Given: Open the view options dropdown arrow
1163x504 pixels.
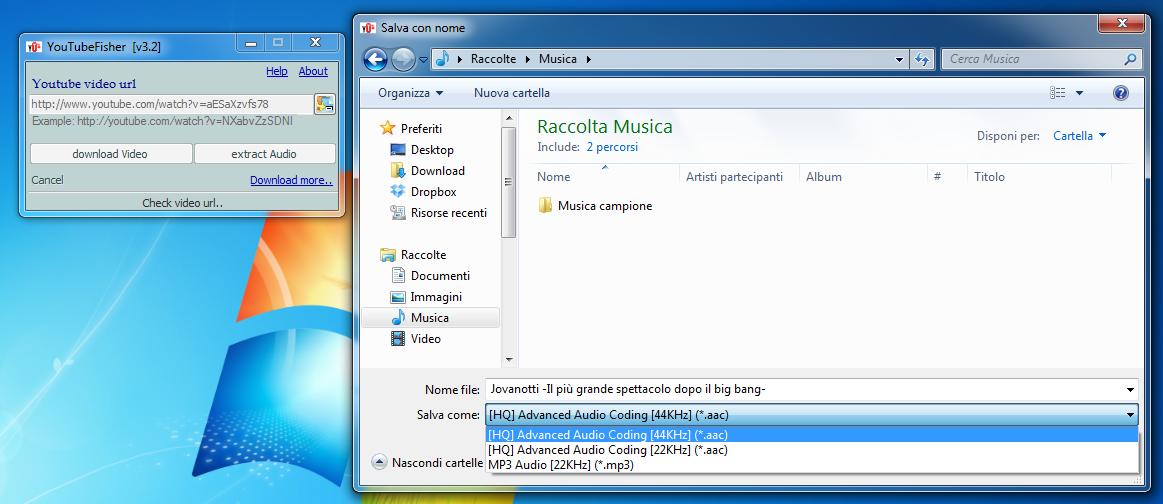Looking at the screenshot, I should tap(1079, 93).
